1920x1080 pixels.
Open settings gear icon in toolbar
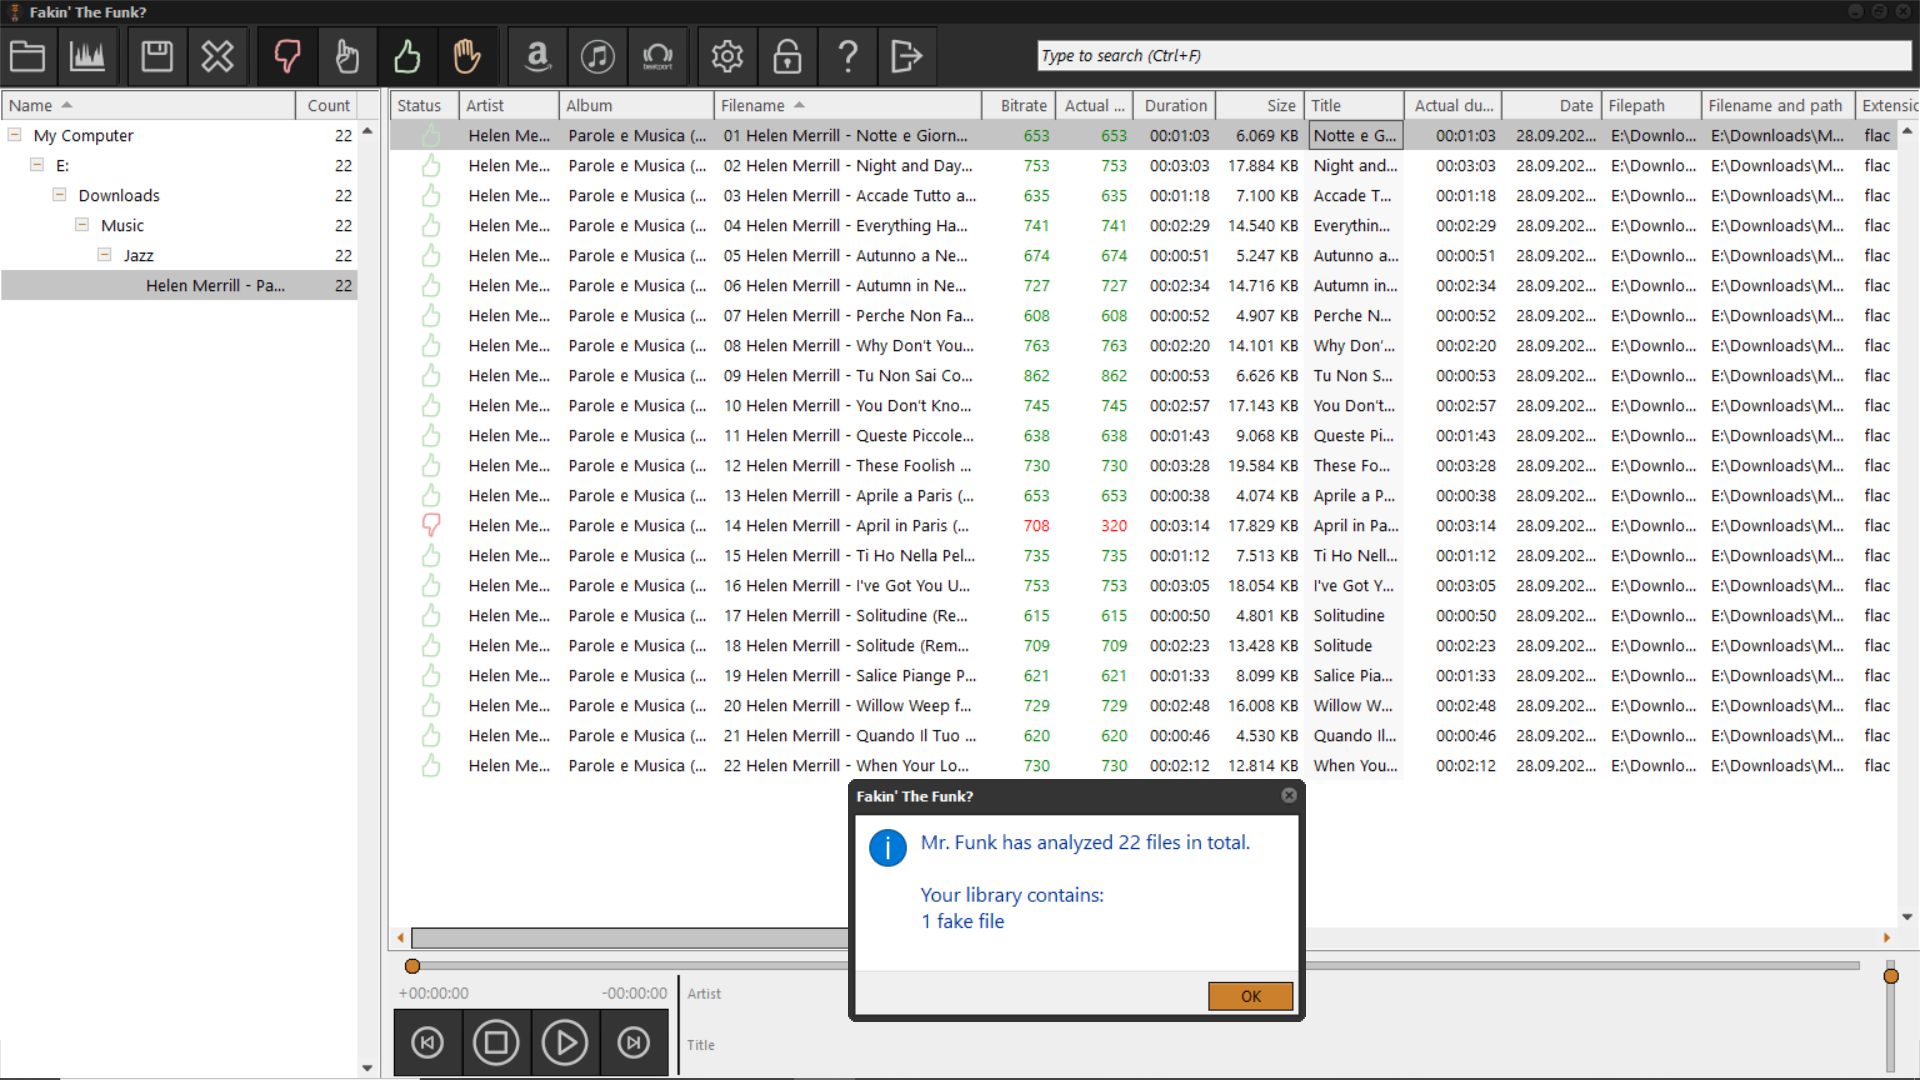click(727, 56)
